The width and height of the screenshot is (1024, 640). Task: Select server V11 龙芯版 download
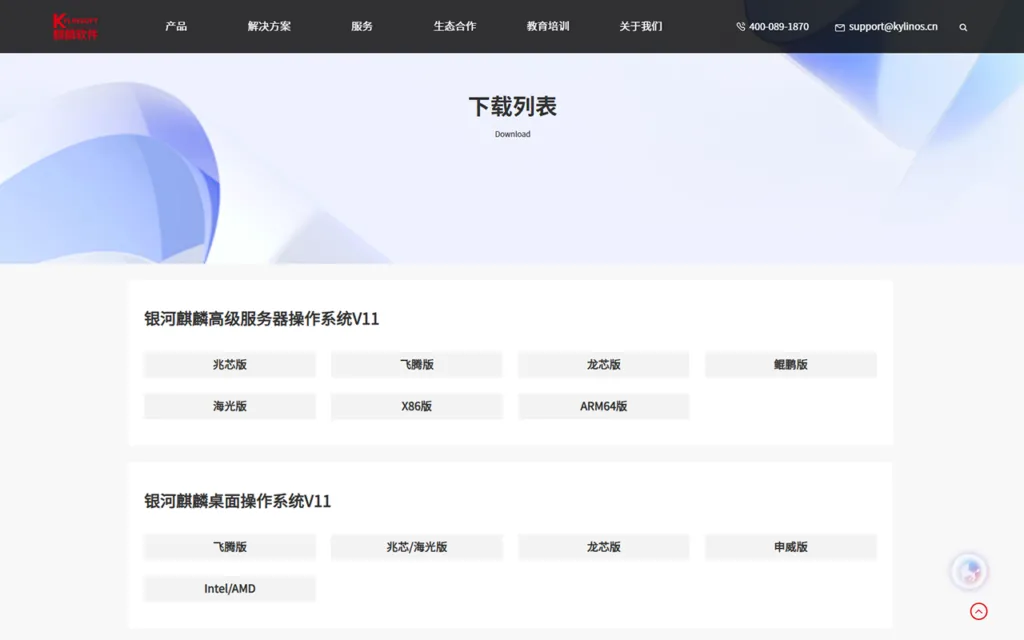coord(603,364)
